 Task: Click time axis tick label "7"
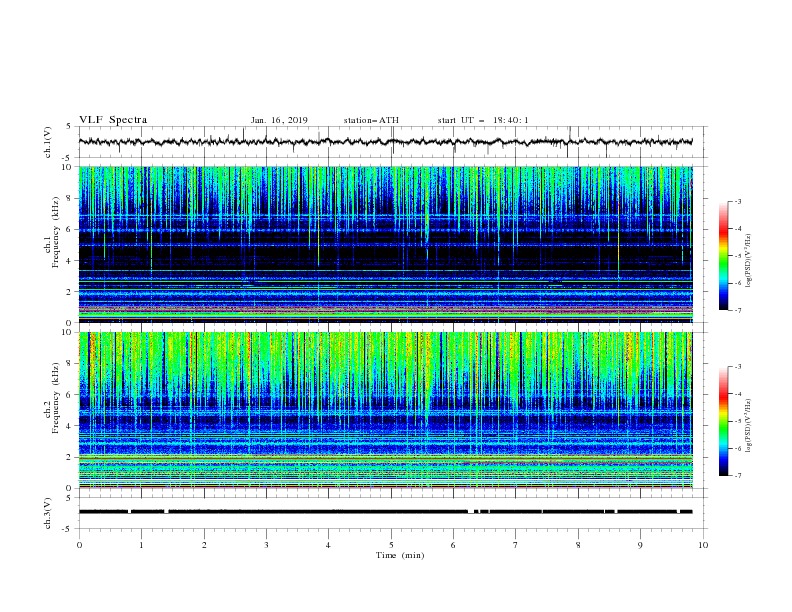coord(516,545)
